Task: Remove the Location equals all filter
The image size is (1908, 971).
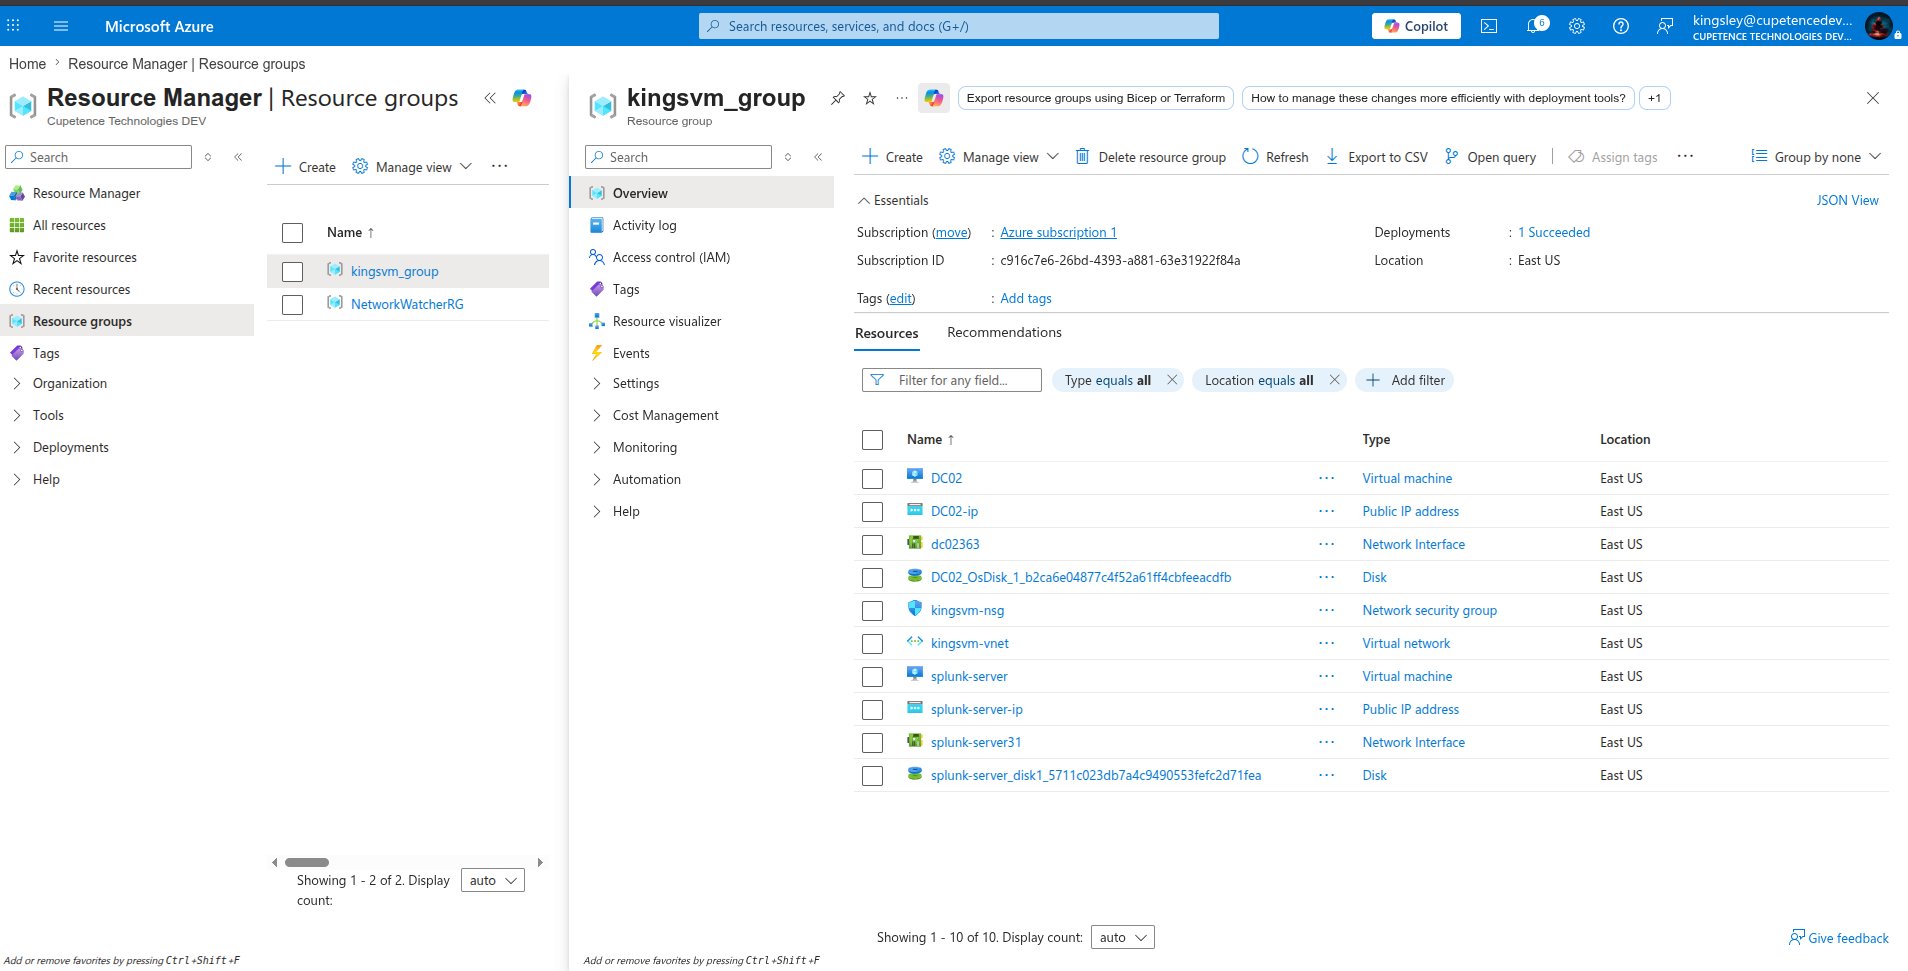Action: [x=1334, y=380]
